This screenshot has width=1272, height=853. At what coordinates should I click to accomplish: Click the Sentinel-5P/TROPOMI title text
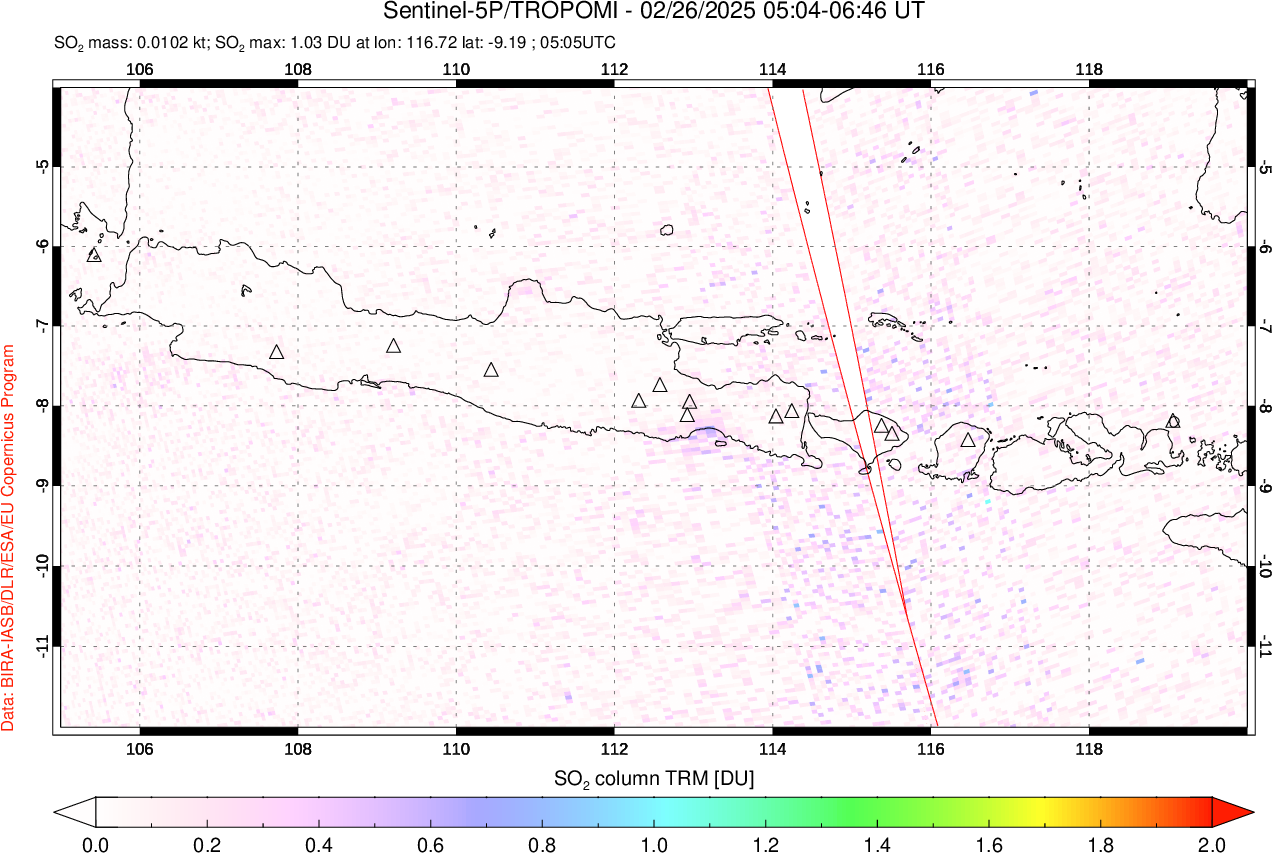pyautogui.click(x=654, y=12)
